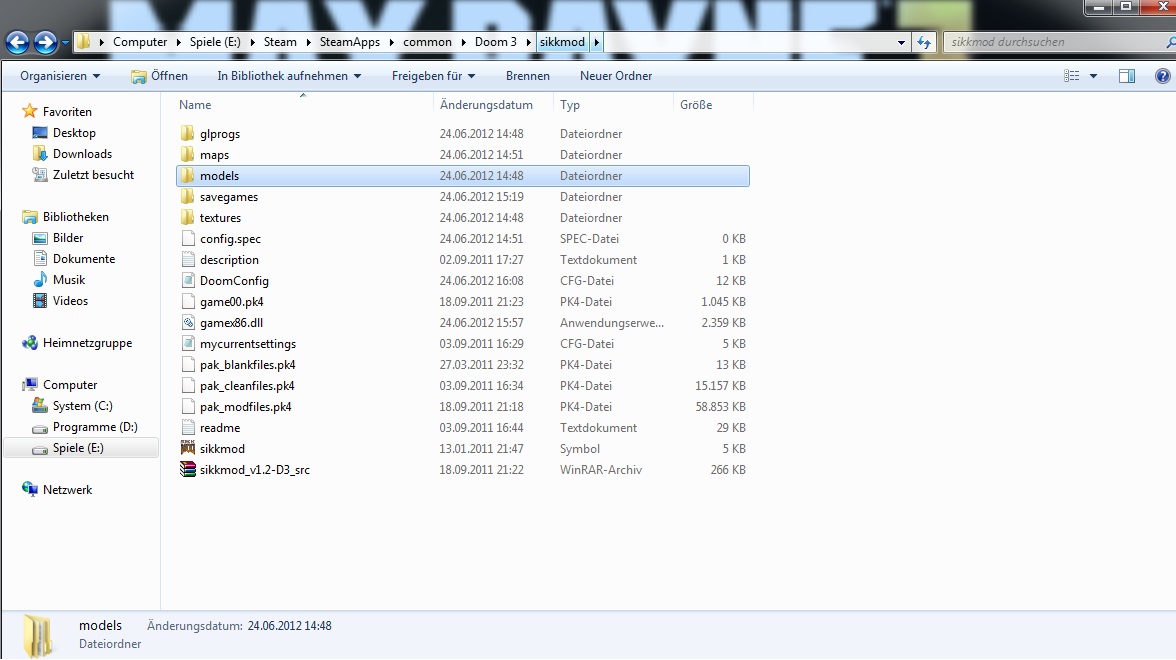Screen dimensions: 1176x660
Task: Click the maps folder icon
Action: [x=188, y=154]
